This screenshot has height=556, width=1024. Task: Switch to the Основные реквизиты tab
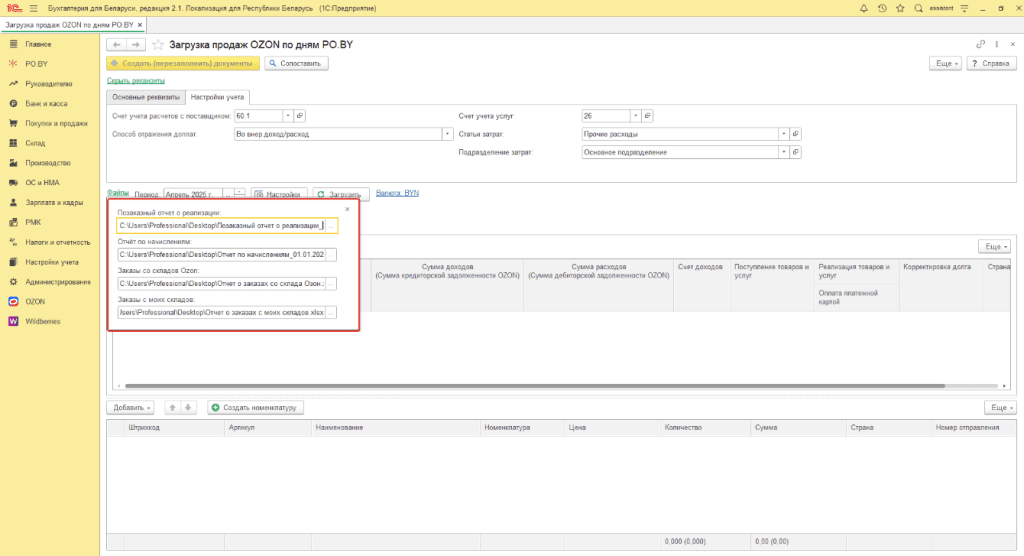coord(146,97)
